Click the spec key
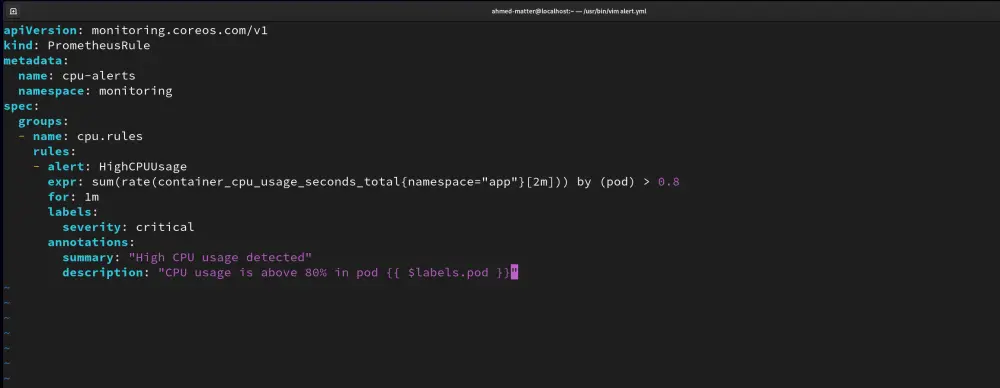This screenshot has width=1000, height=388. [18, 106]
